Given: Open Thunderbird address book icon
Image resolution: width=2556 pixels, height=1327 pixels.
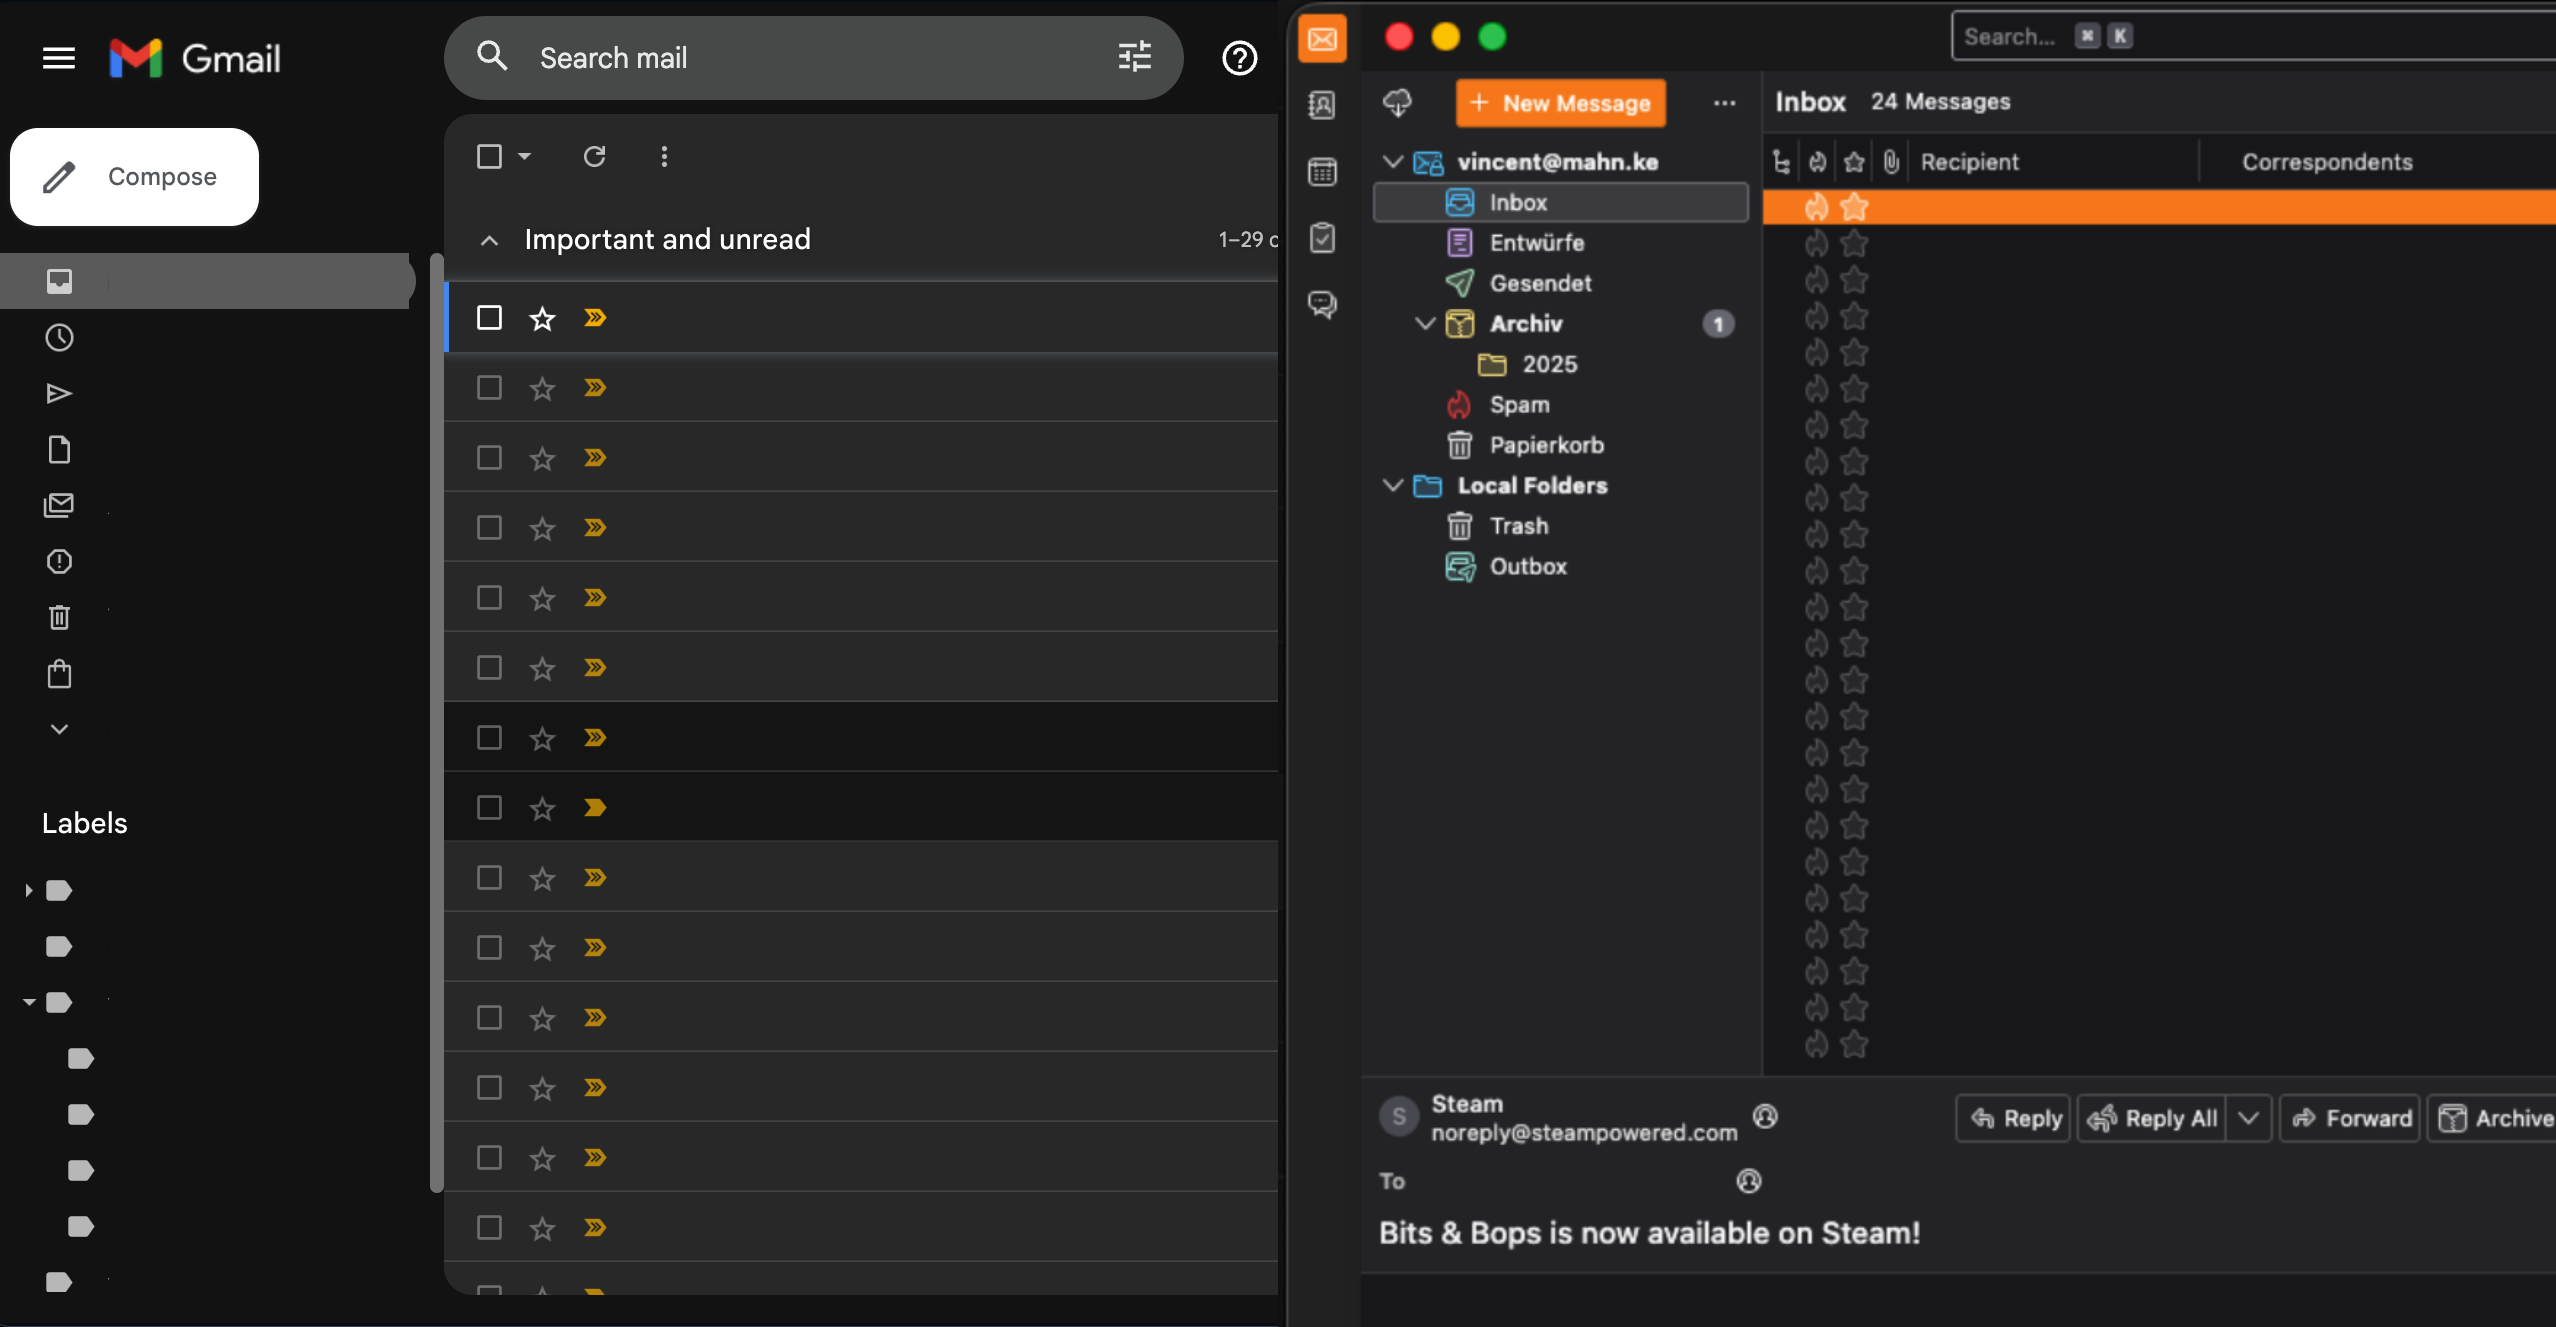Looking at the screenshot, I should pos(1322,105).
